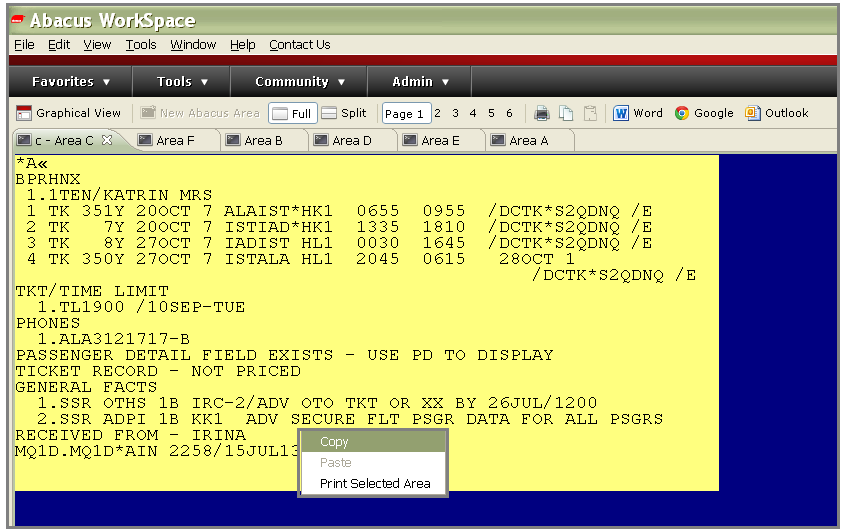Click terminal icon on Area B tab
This screenshot has width=844, height=532.
pos(233,140)
